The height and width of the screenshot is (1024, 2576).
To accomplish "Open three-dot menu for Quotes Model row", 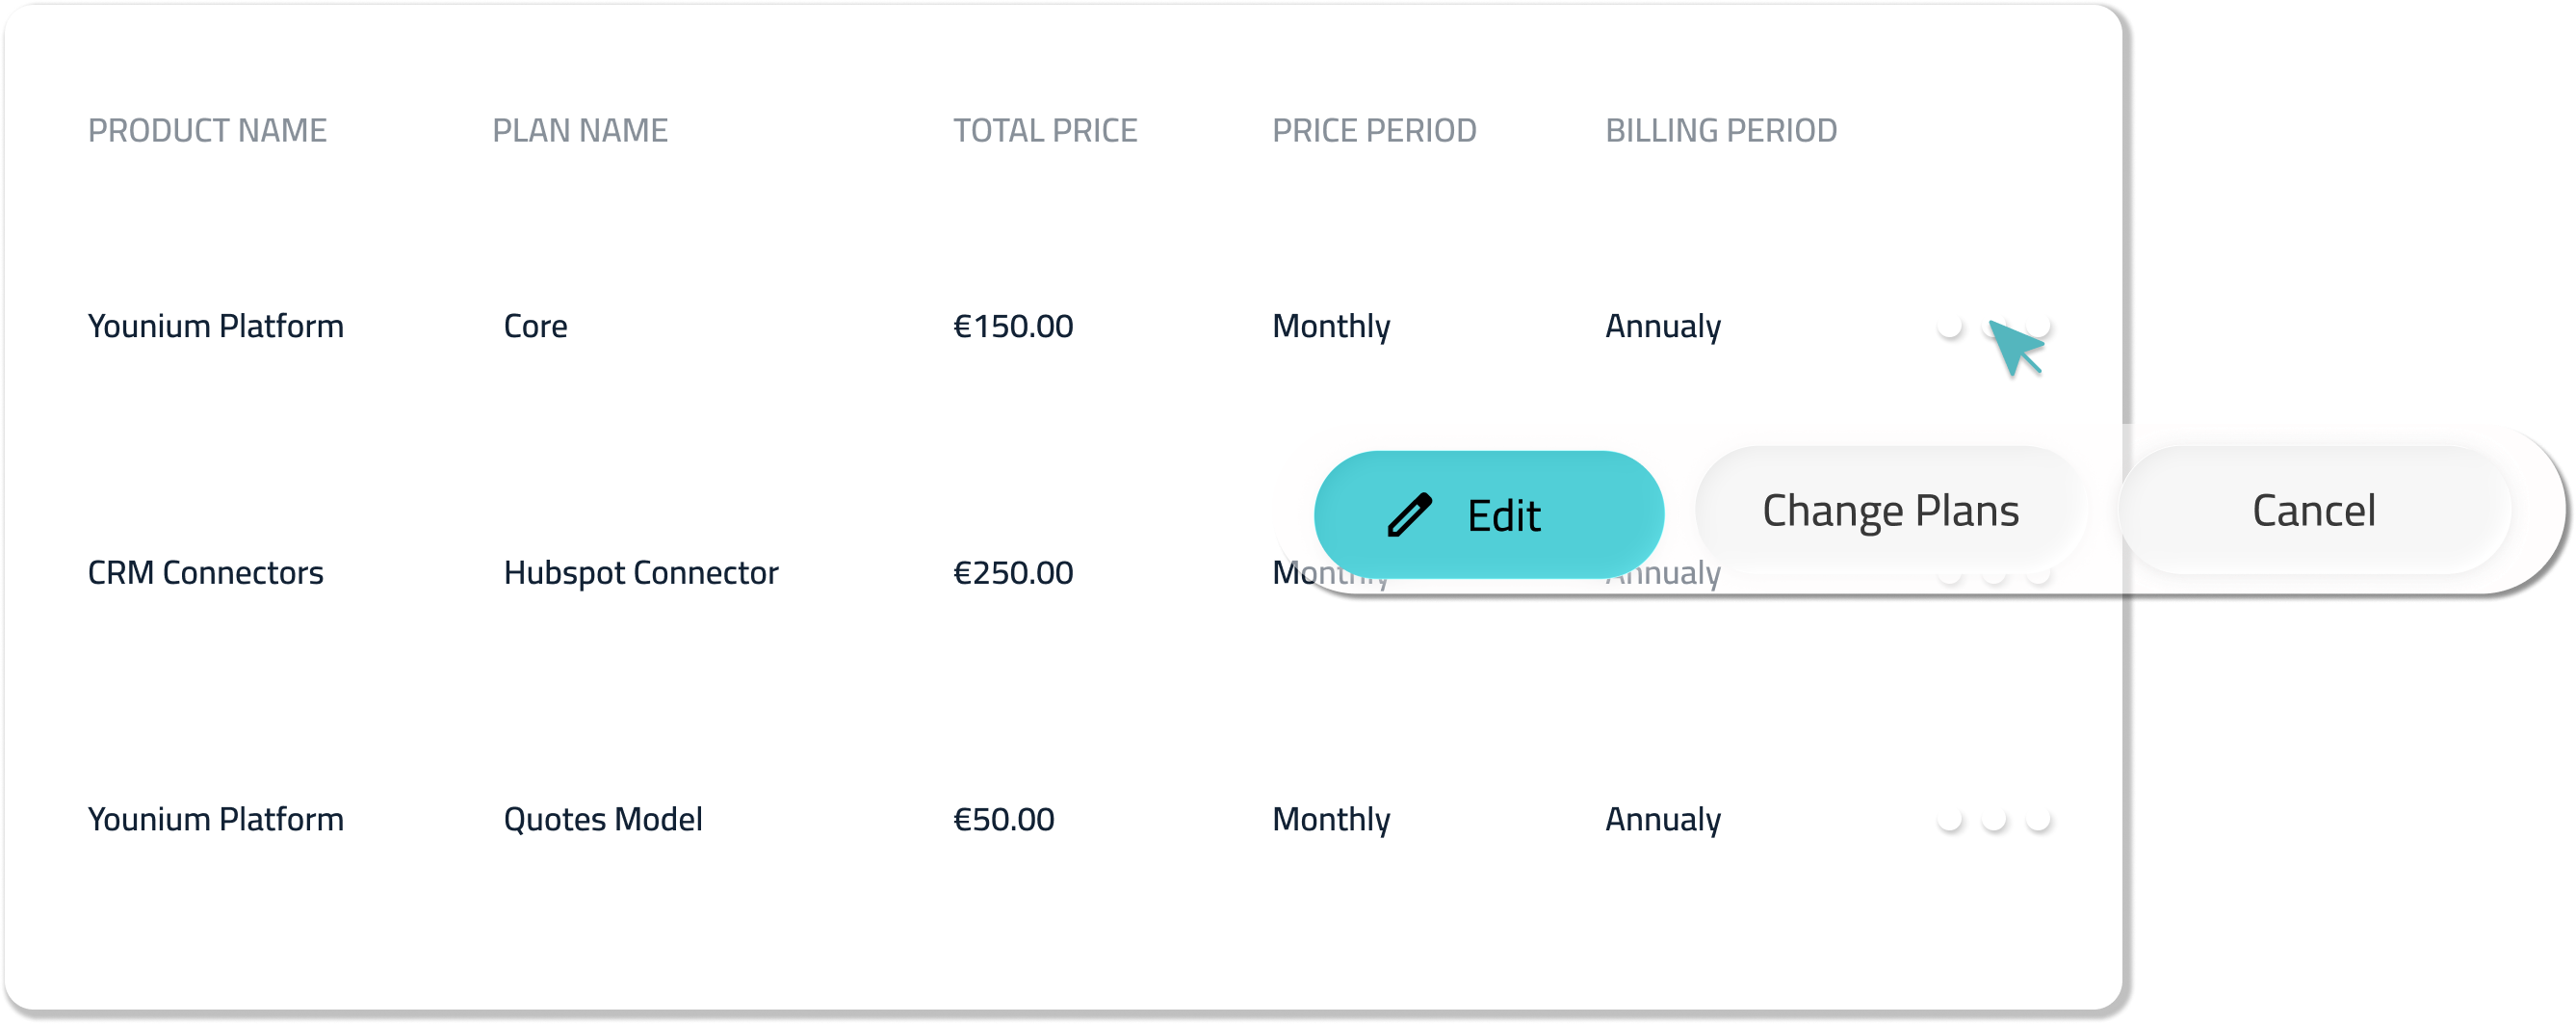I will coord(1993,820).
